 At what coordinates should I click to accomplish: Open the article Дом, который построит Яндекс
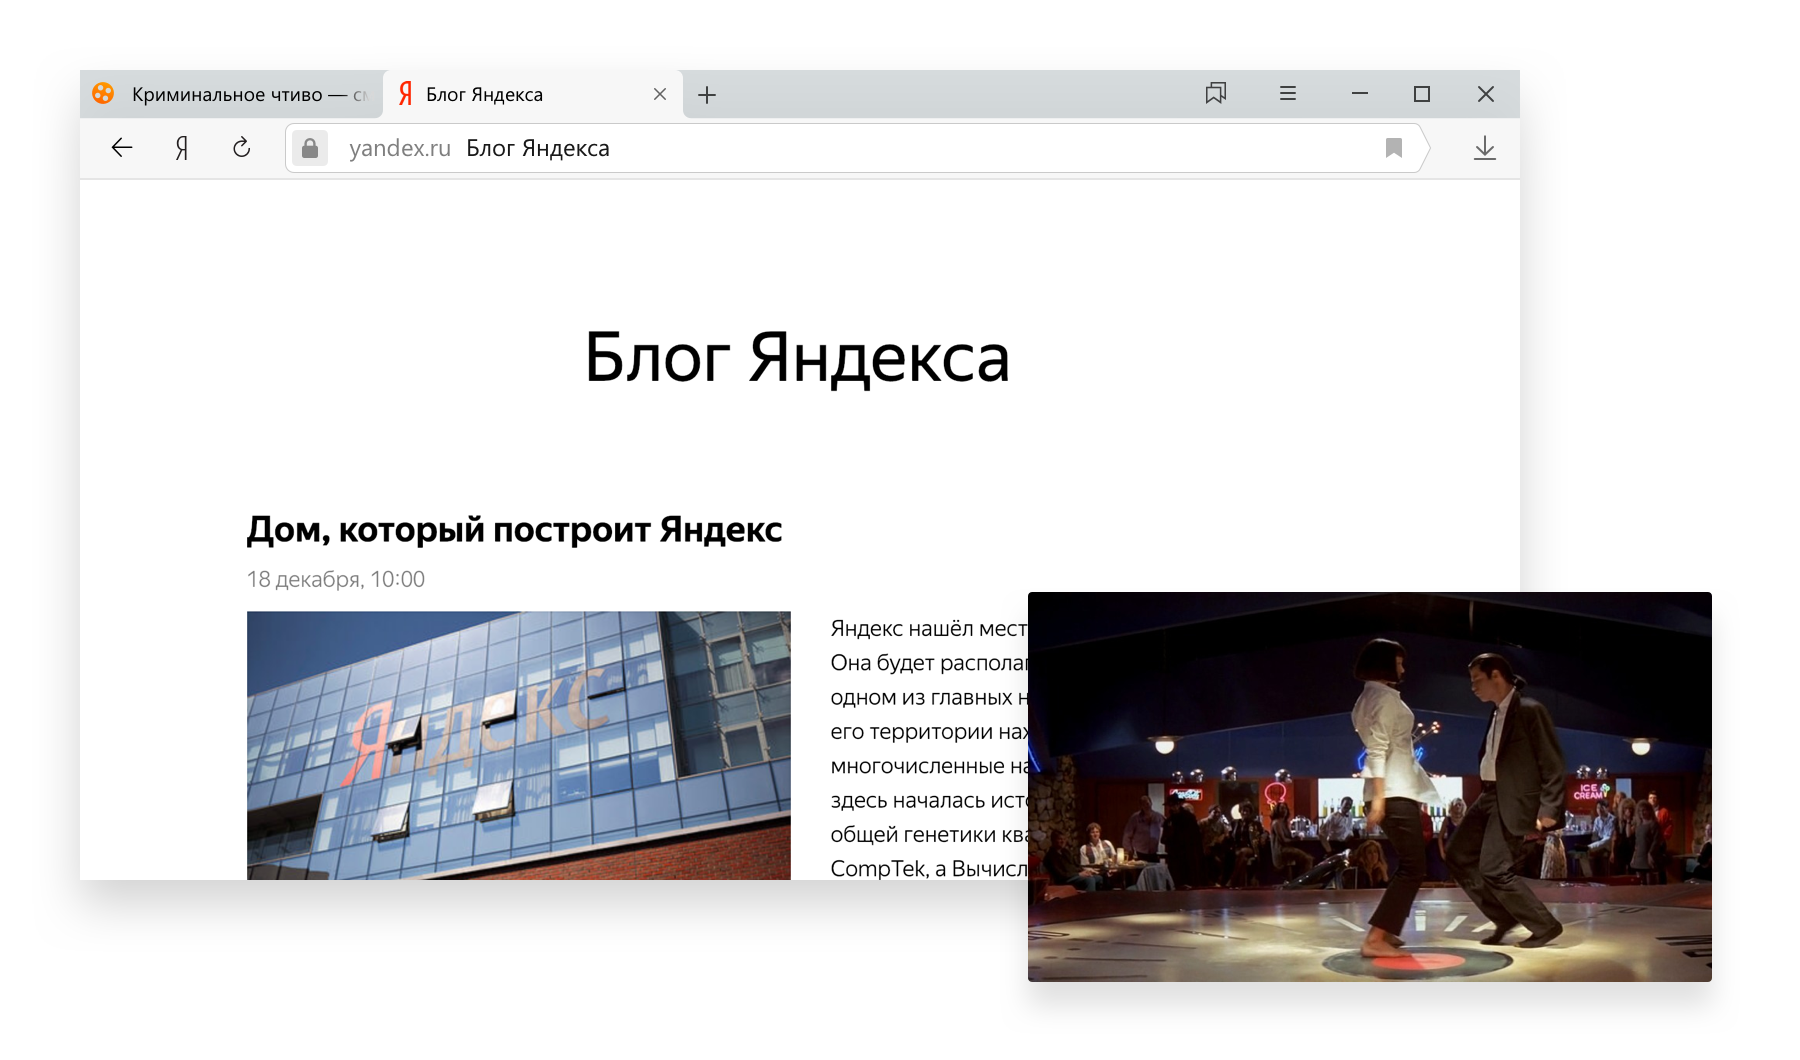click(514, 529)
